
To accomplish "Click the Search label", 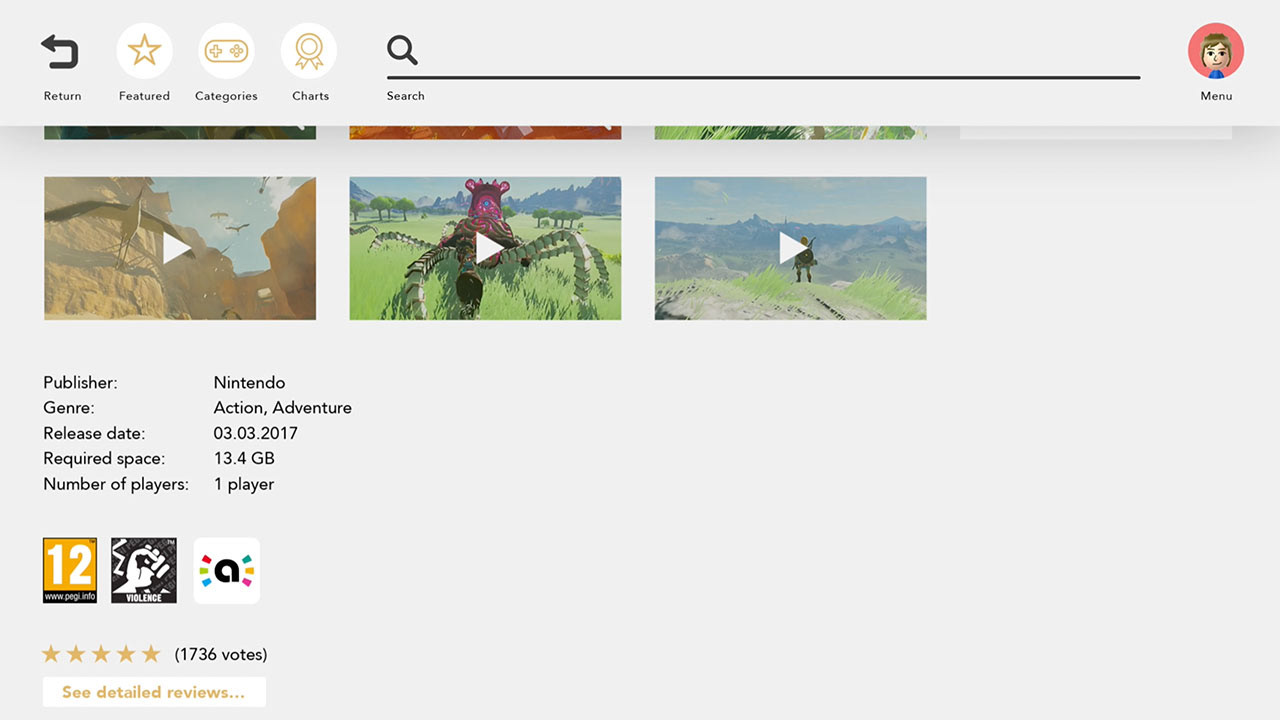I will (x=406, y=96).
